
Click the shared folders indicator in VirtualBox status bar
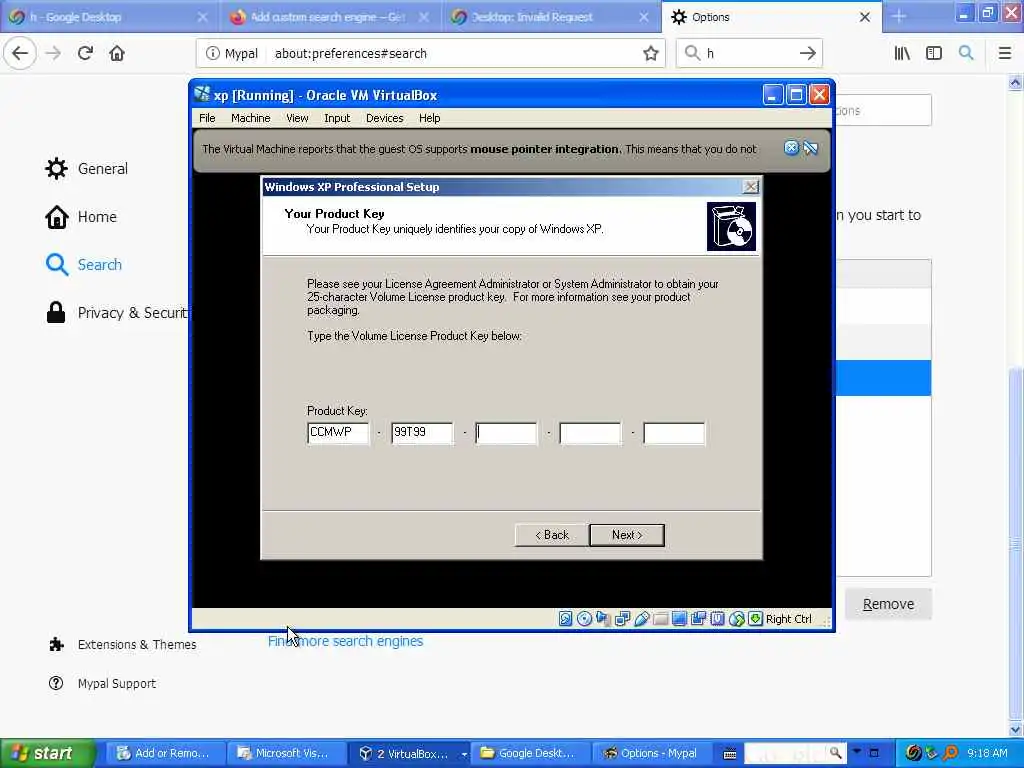pyautogui.click(x=660, y=618)
